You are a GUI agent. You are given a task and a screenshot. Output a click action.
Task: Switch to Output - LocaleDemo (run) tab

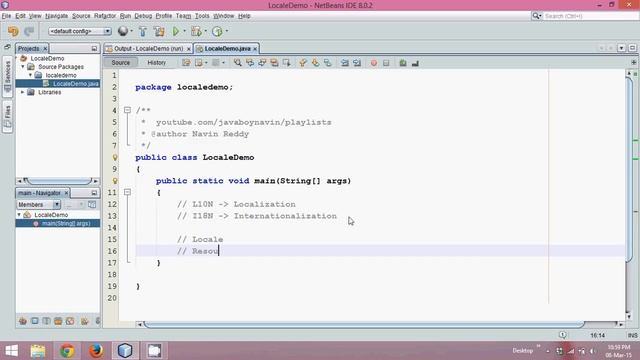(x=148, y=49)
